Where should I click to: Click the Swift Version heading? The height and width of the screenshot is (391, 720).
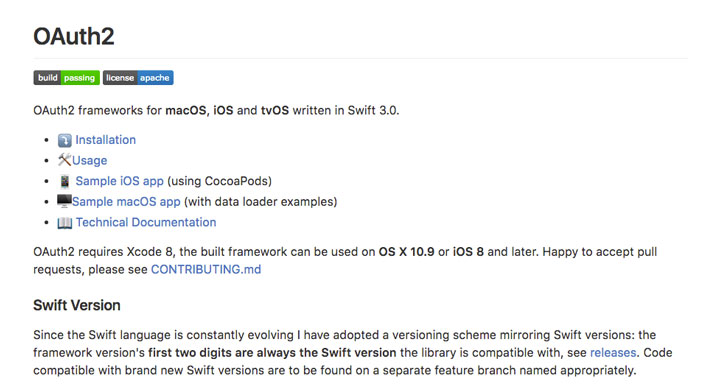pyautogui.click(x=77, y=305)
